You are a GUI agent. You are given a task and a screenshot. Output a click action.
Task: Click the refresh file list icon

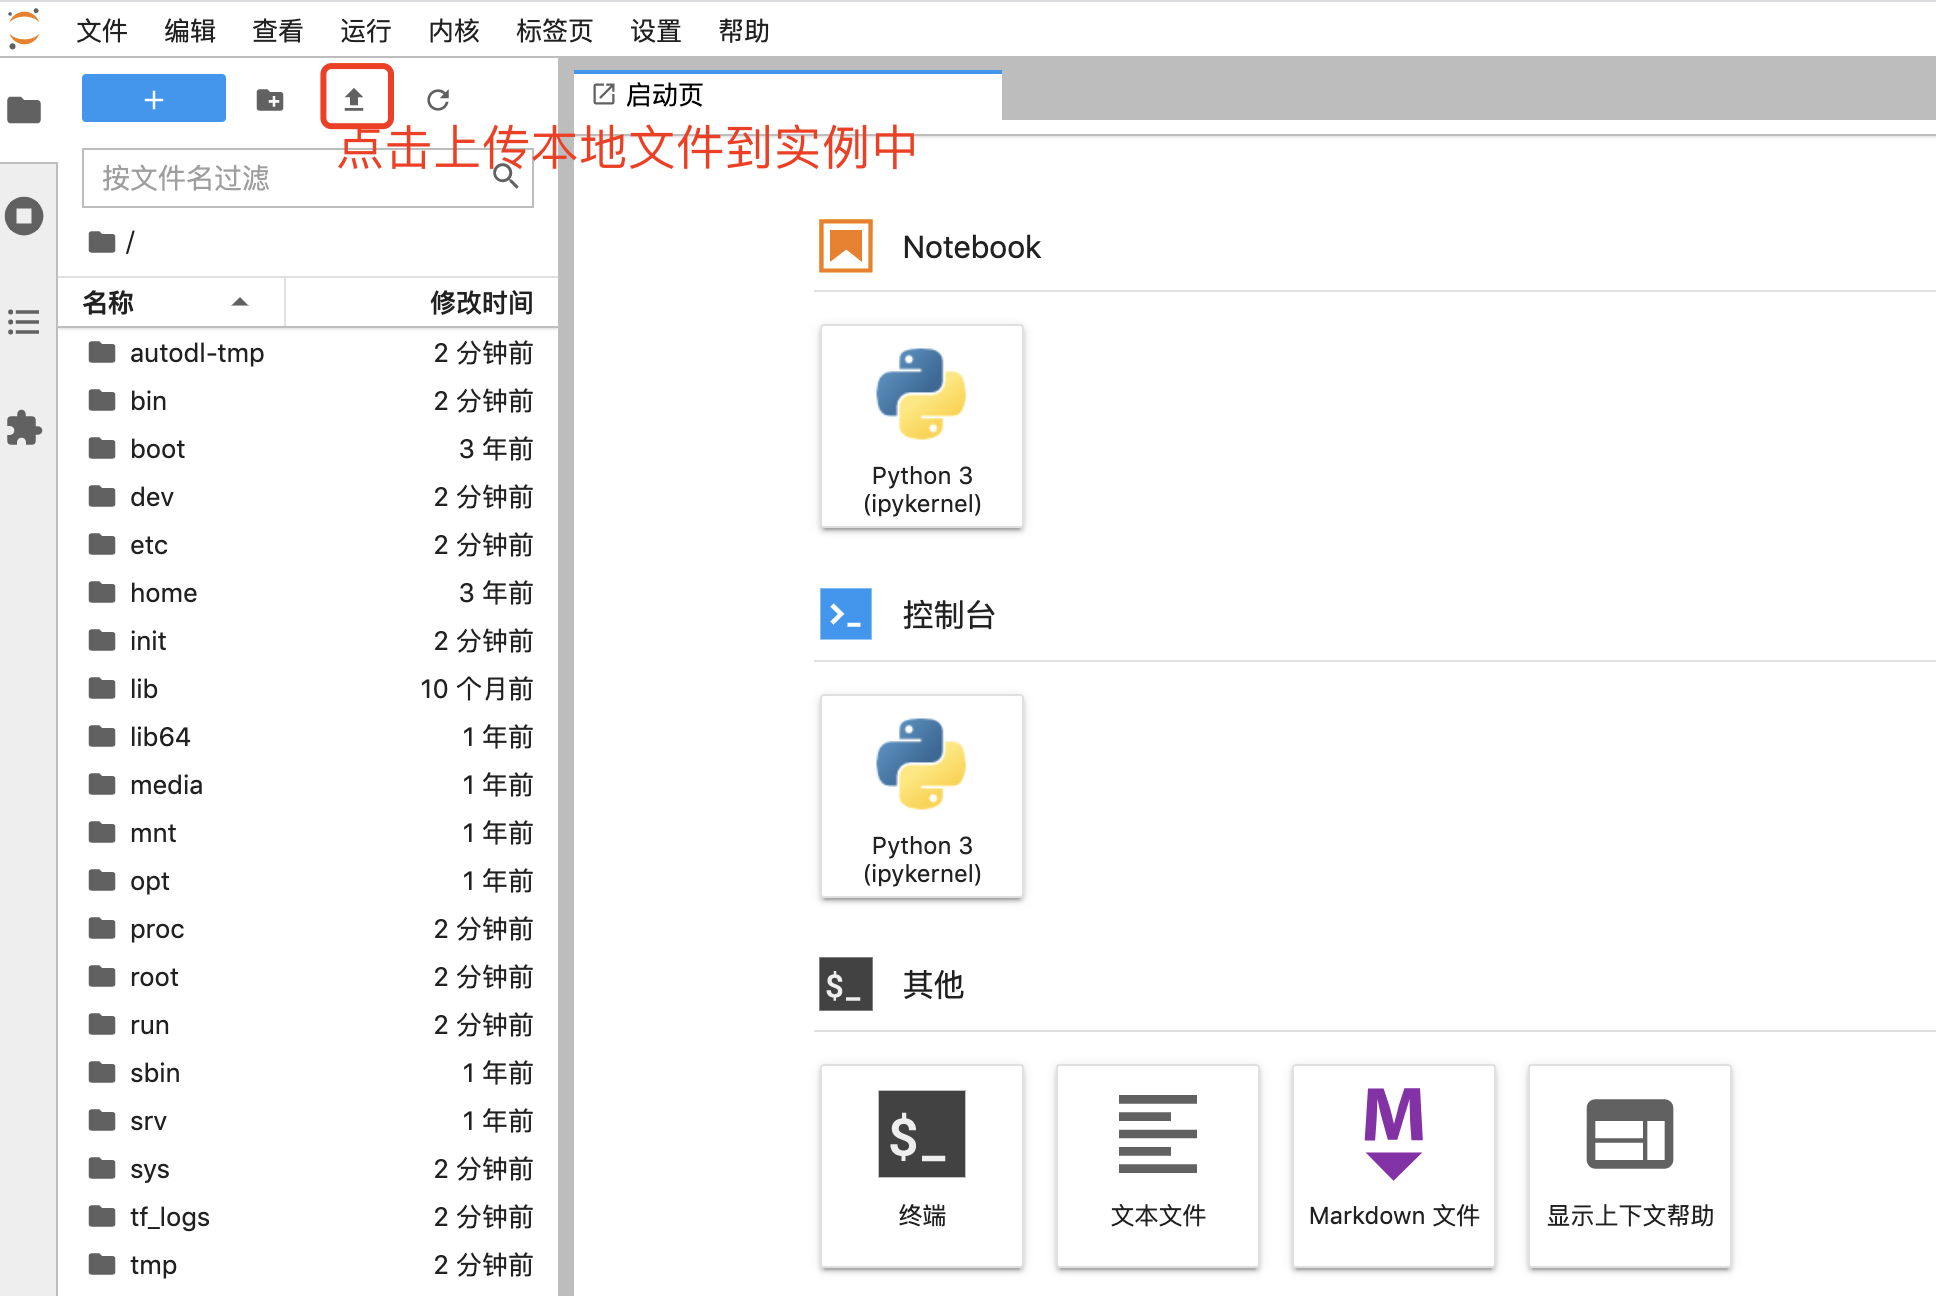(x=438, y=99)
